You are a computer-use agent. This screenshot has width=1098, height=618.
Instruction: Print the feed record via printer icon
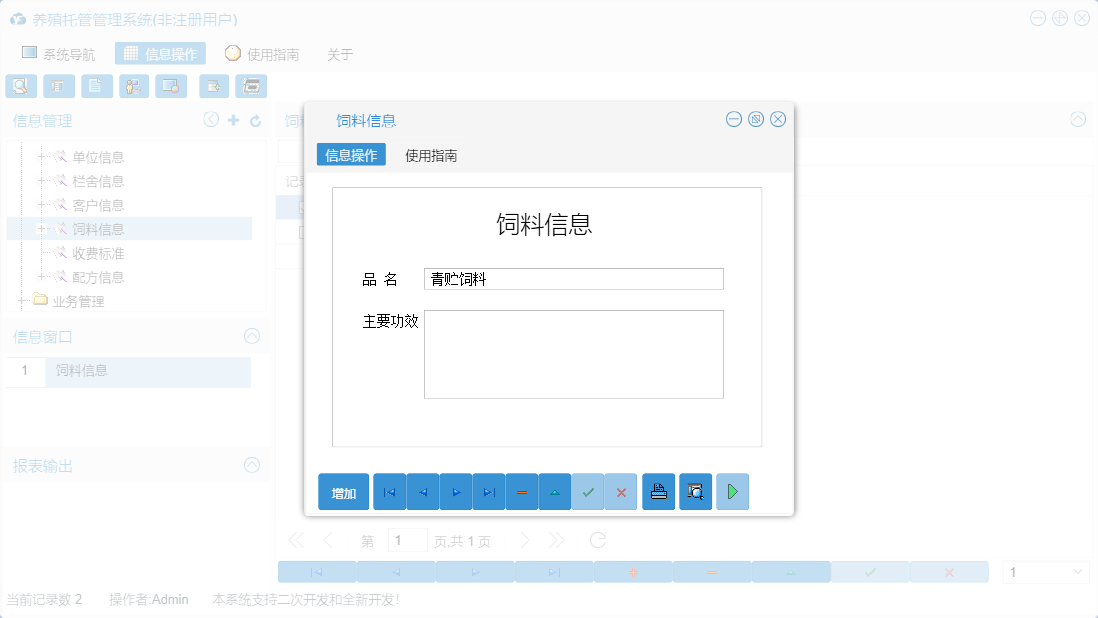[659, 492]
